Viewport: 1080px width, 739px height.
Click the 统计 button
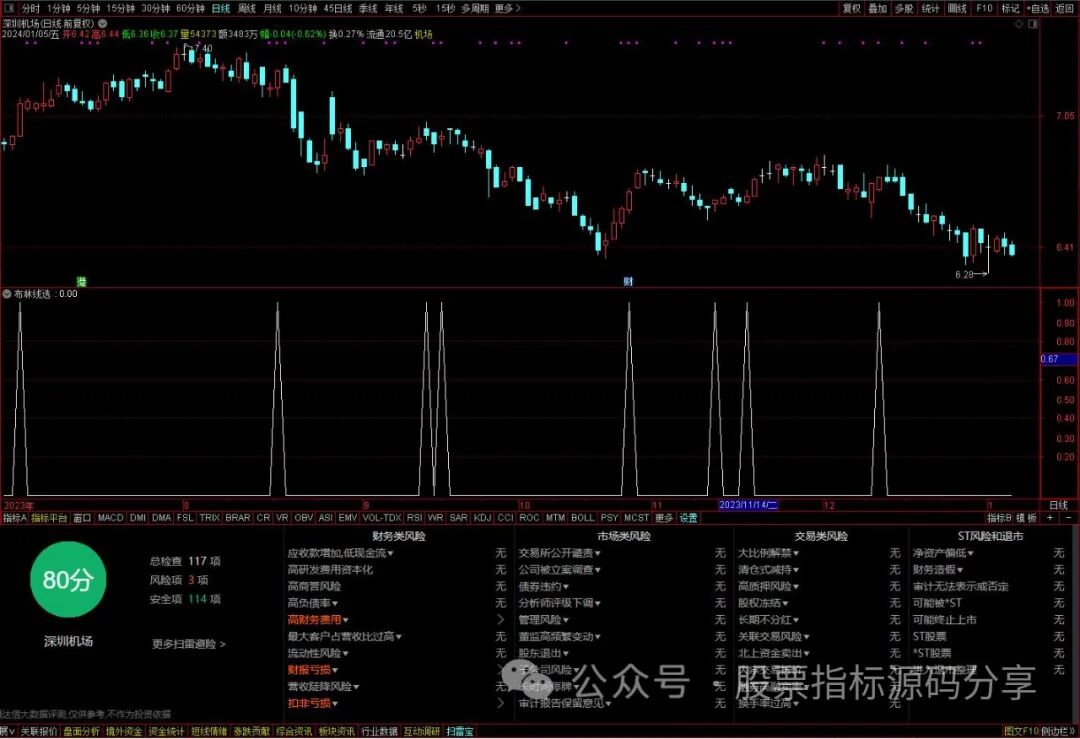coord(931,8)
